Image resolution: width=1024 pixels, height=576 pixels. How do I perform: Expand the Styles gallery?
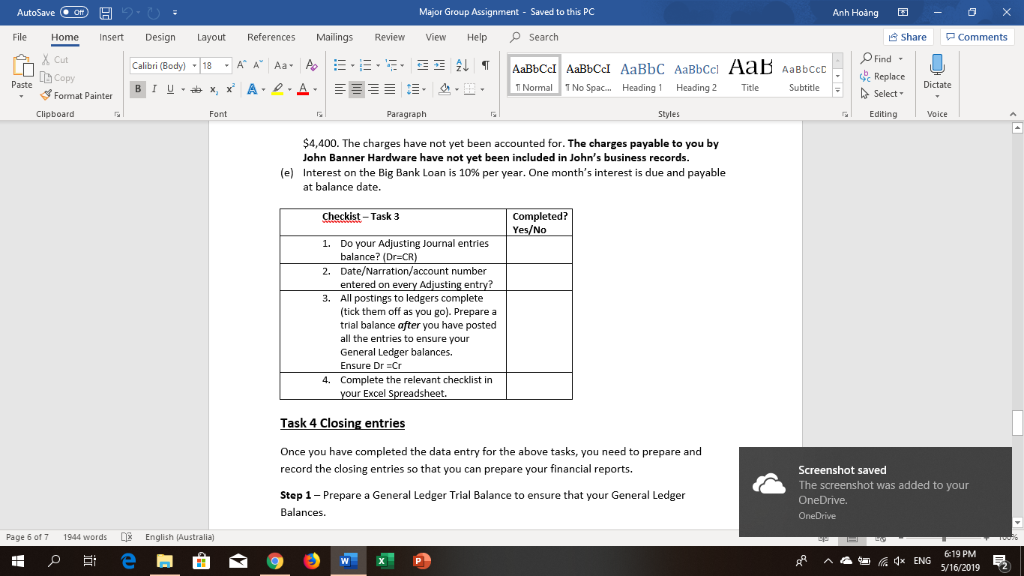point(838,91)
